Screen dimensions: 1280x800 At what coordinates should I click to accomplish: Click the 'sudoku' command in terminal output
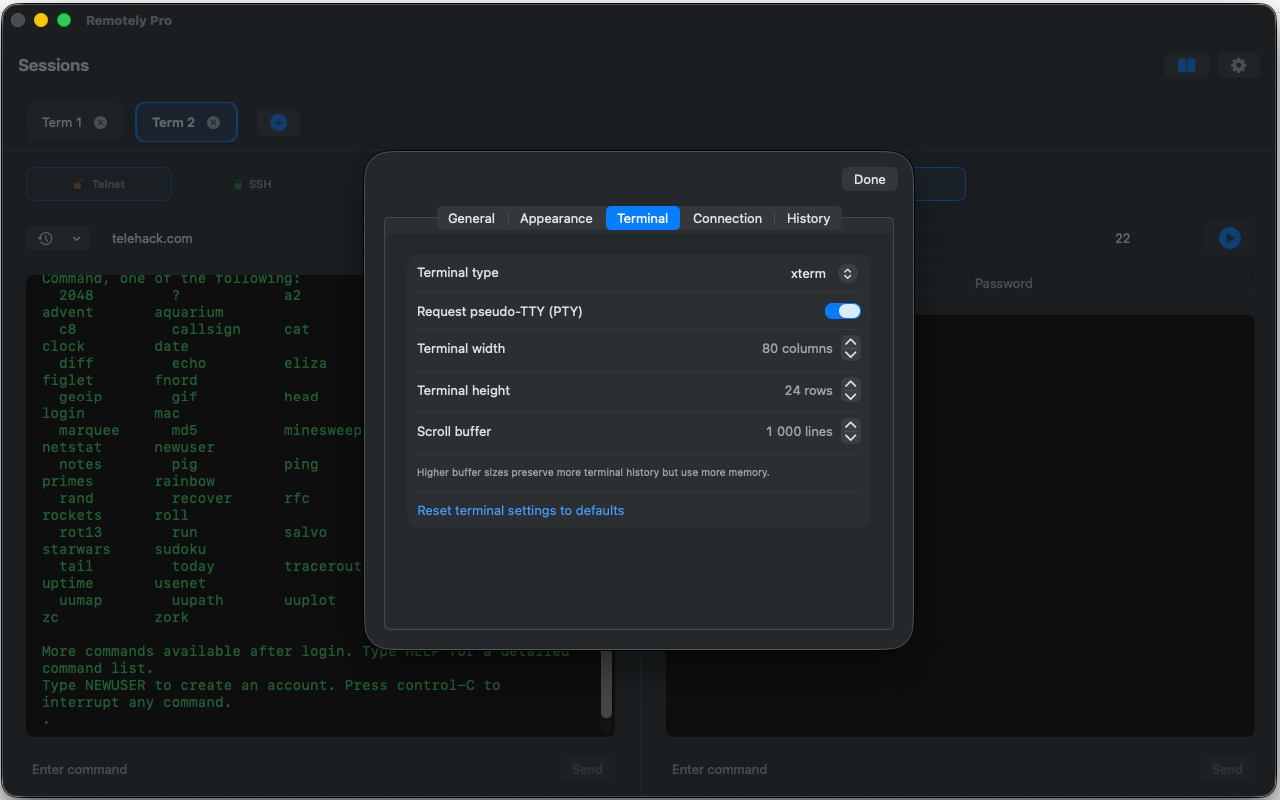[x=181, y=549]
